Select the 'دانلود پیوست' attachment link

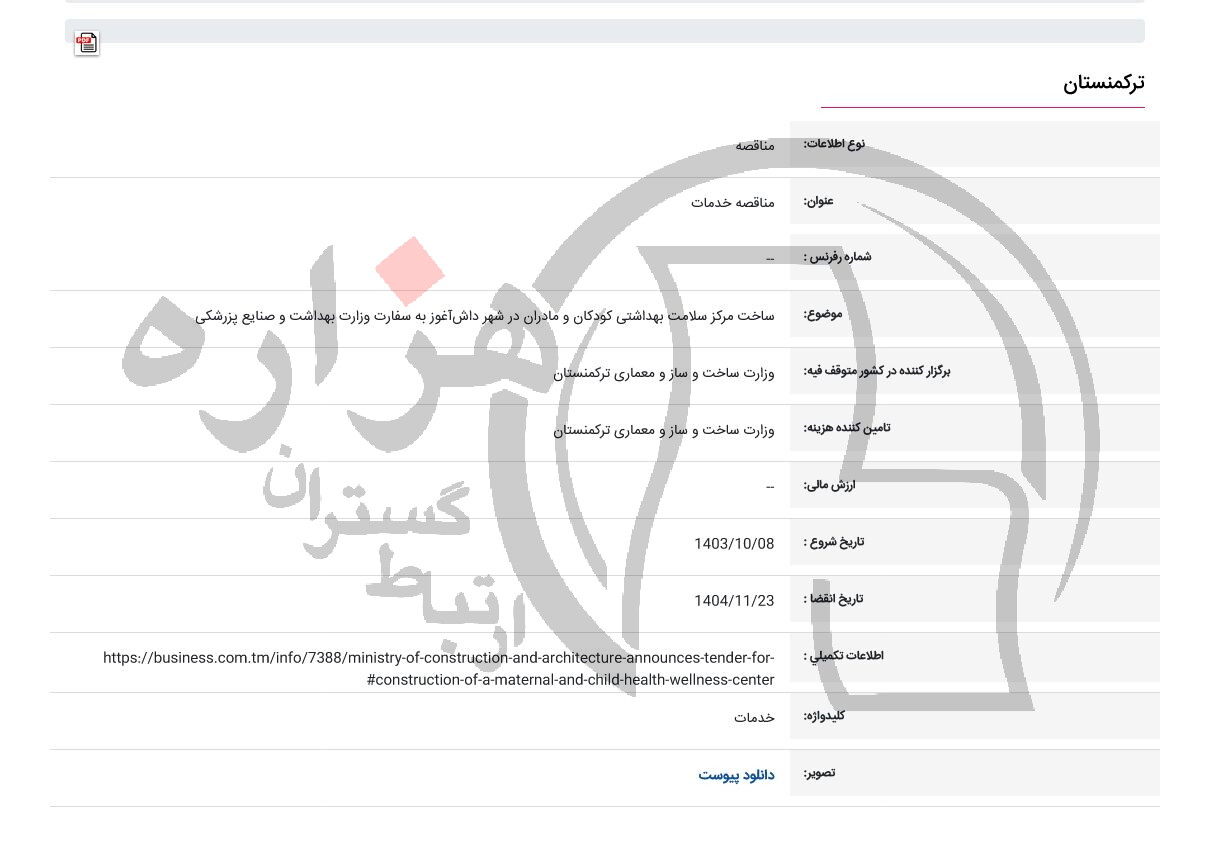(x=737, y=775)
